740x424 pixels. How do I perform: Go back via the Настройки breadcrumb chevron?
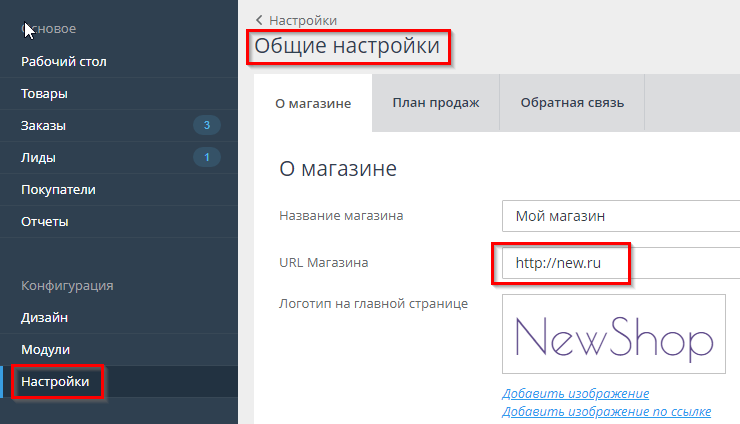click(261, 20)
